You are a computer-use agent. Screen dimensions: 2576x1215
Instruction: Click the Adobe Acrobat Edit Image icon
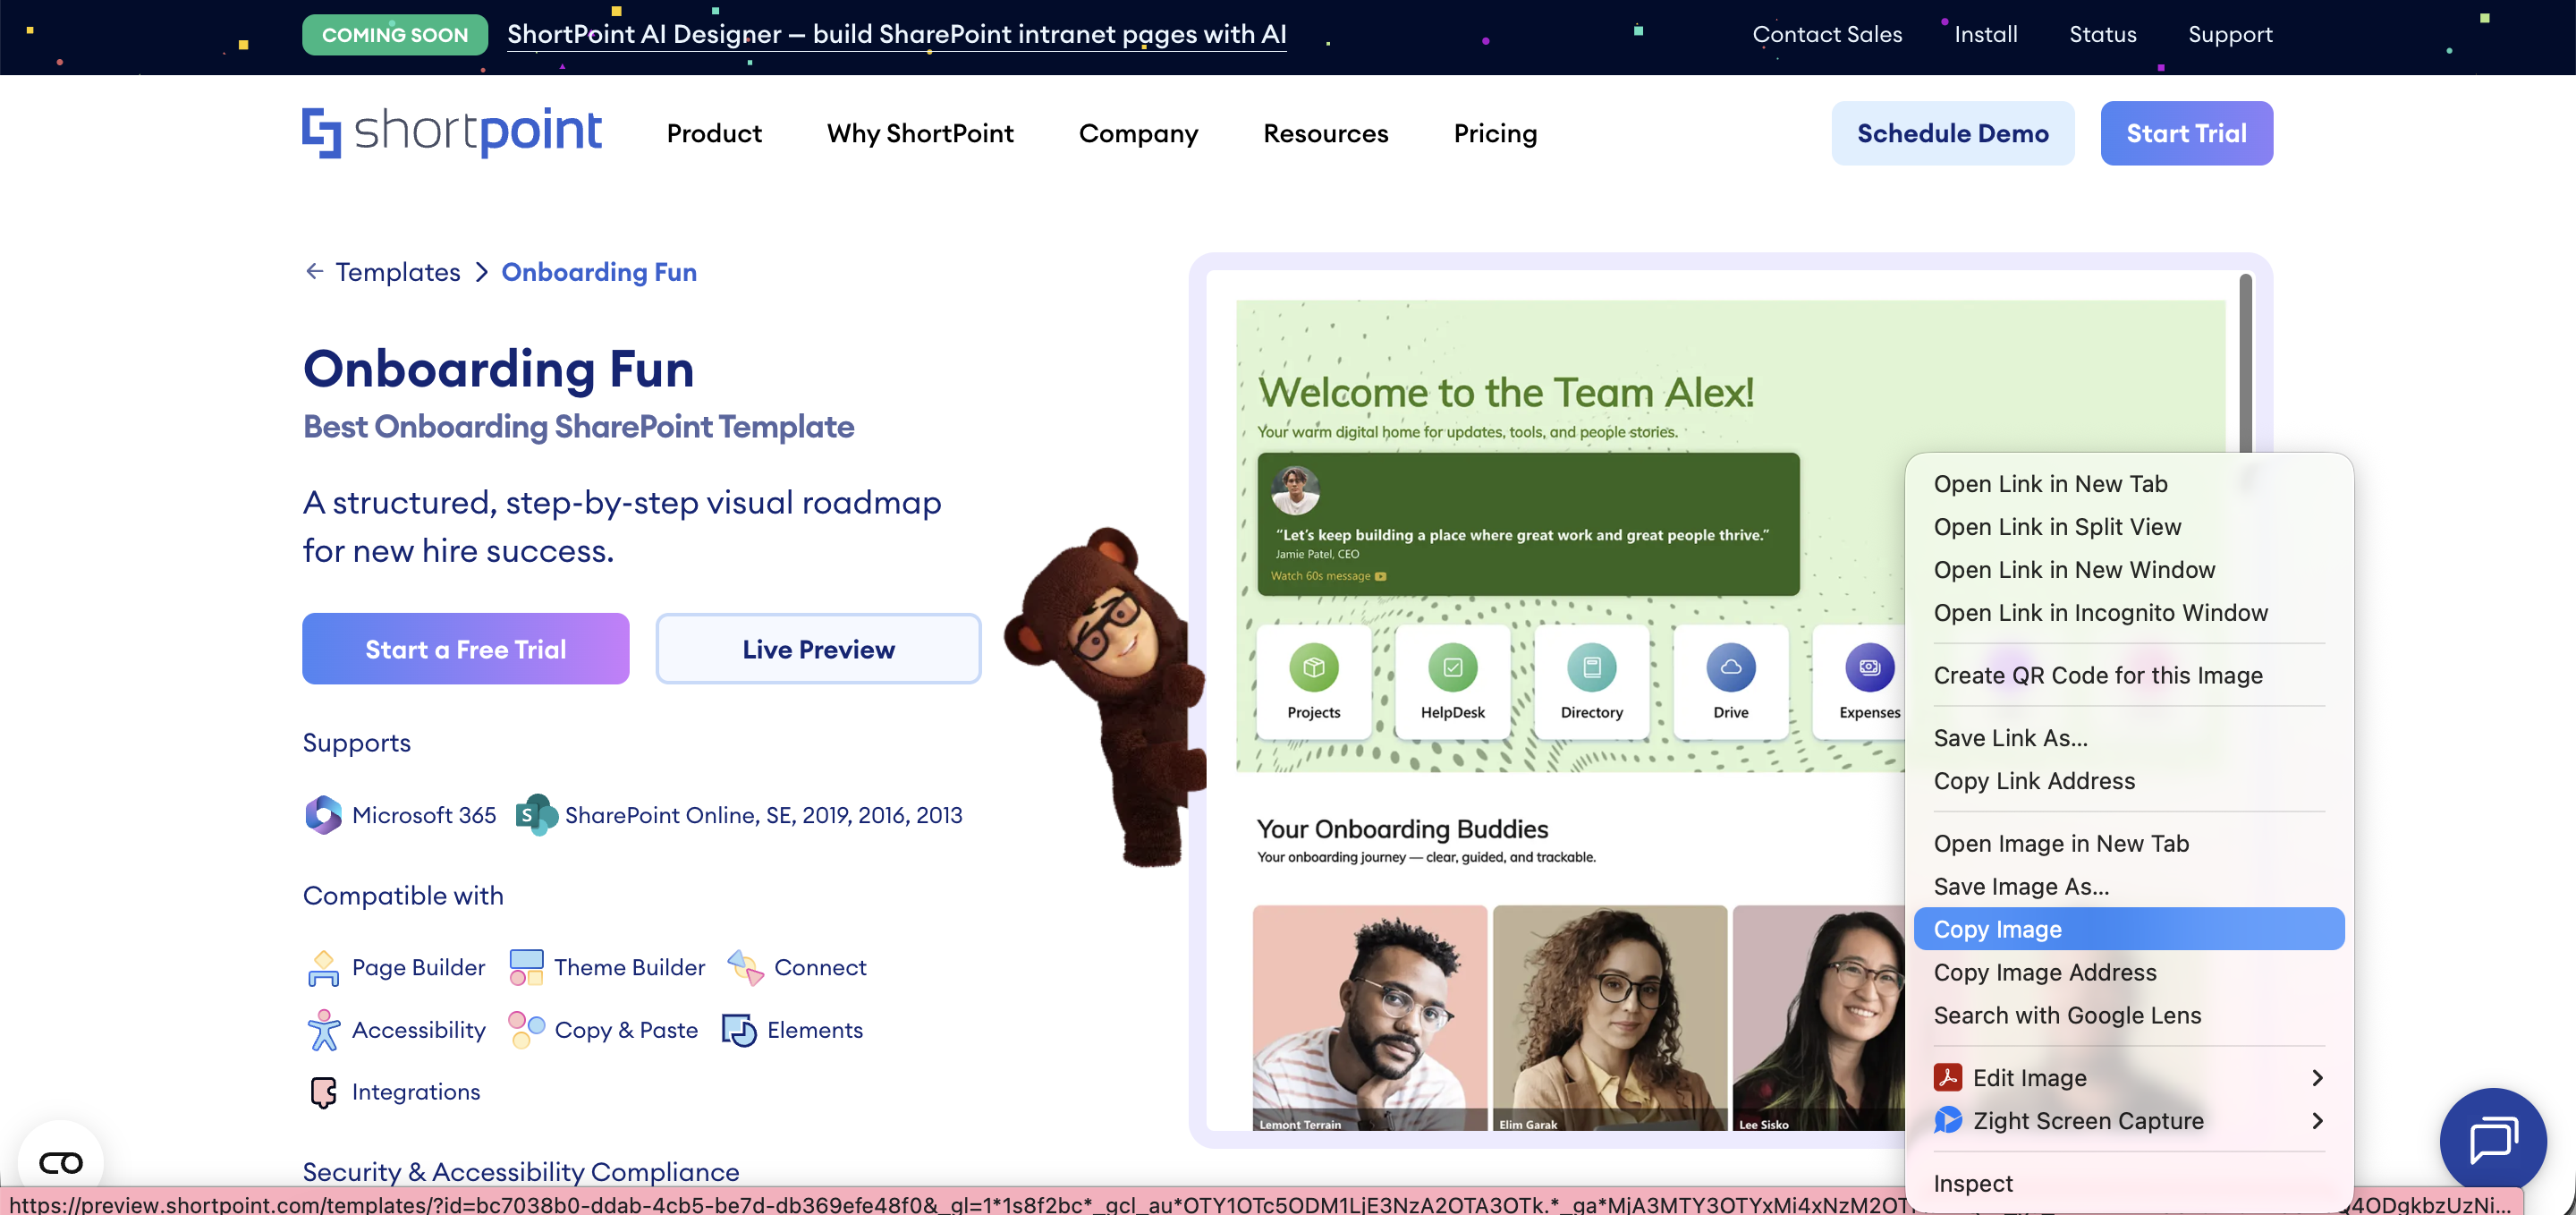tap(1947, 1077)
